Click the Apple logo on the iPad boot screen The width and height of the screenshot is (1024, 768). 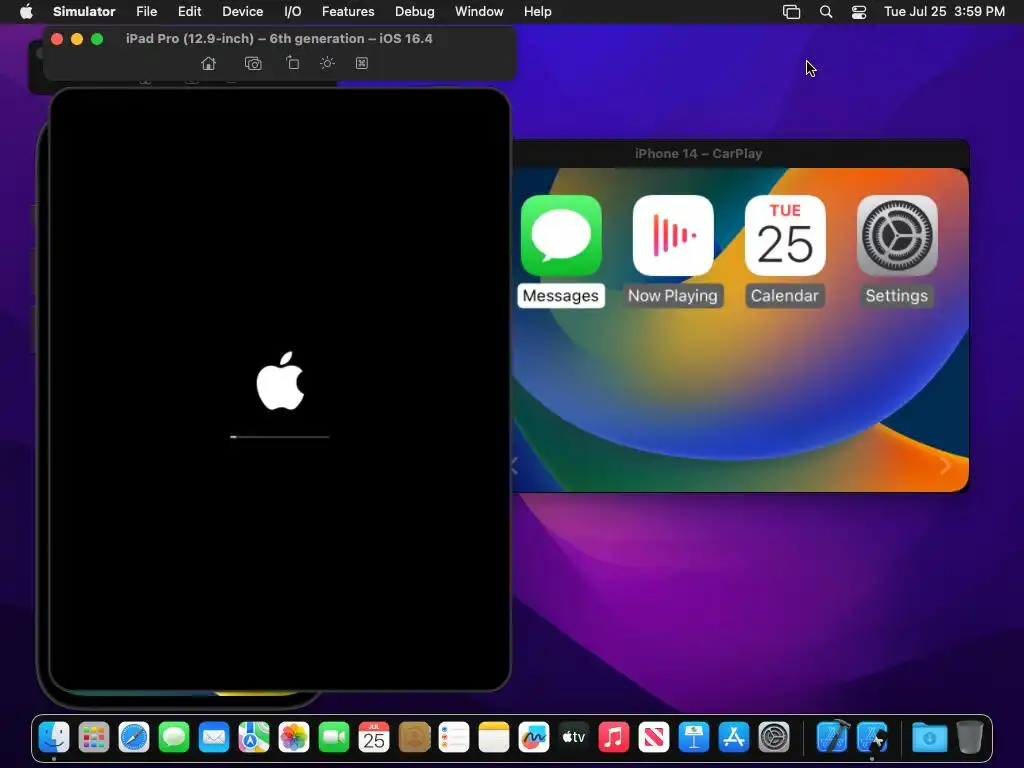280,381
